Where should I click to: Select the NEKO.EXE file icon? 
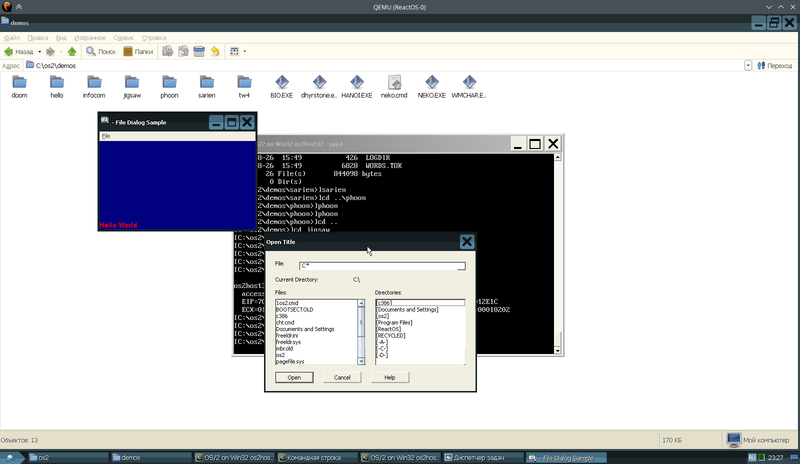click(x=432, y=86)
